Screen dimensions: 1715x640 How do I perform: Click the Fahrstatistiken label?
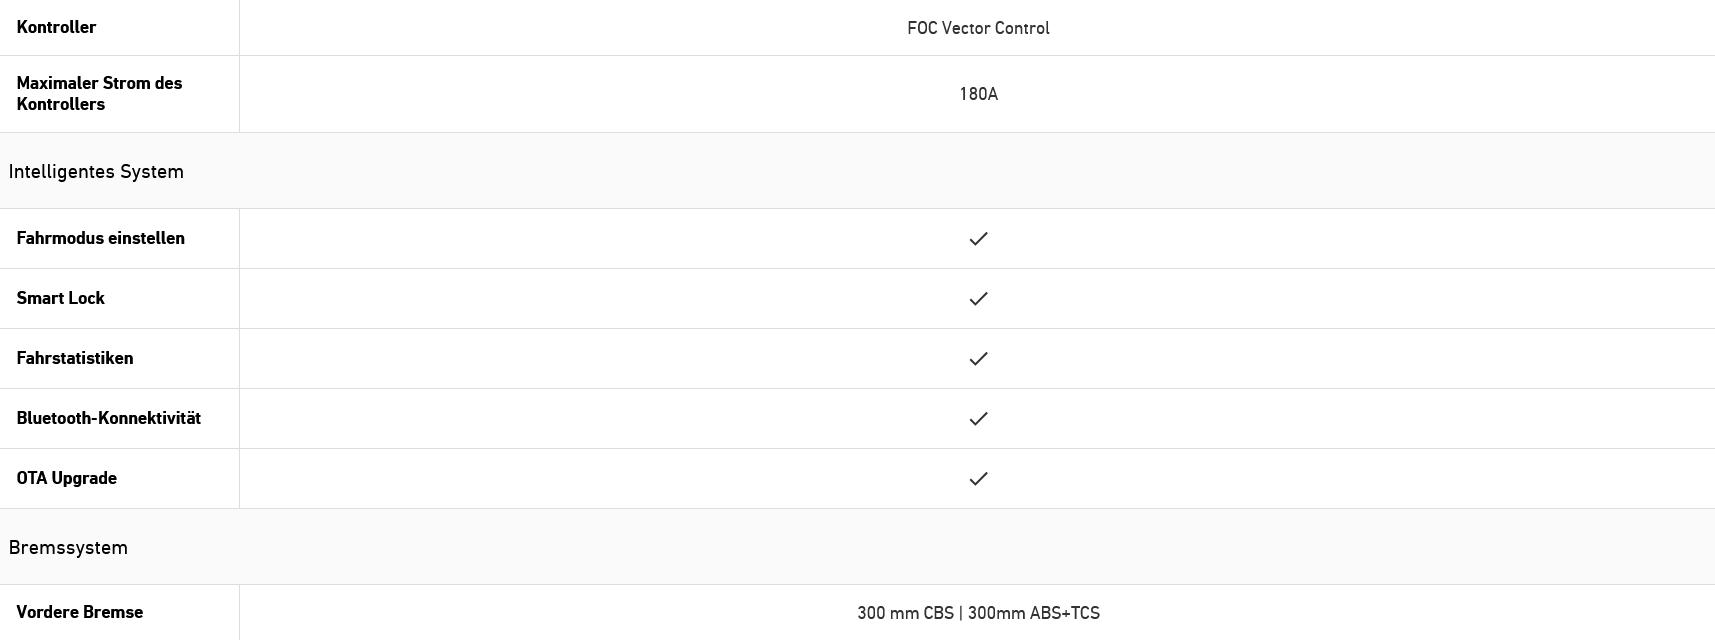tap(74, 358)
